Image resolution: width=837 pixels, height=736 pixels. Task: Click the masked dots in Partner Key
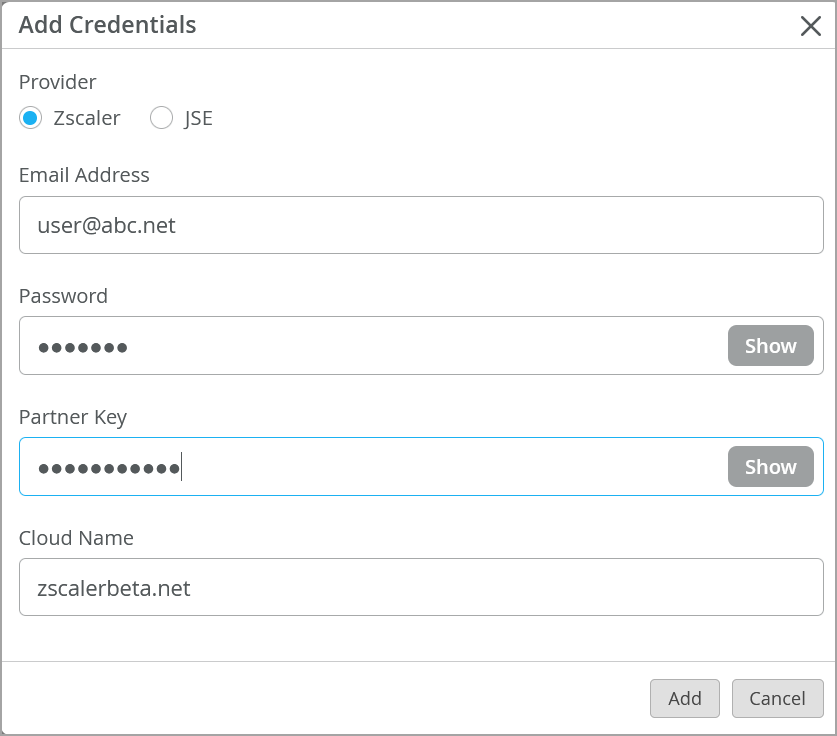point(108,467)
